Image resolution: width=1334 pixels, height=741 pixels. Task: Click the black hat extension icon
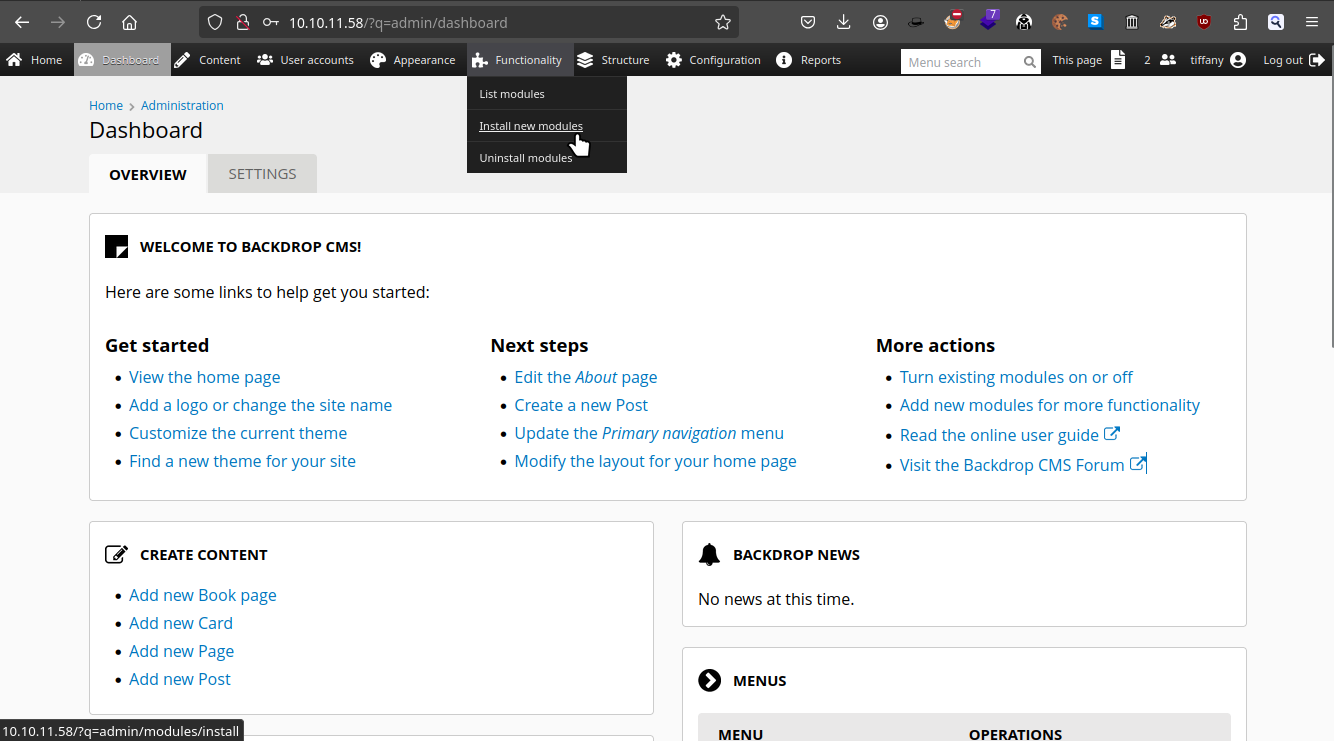tap(916, 22)
